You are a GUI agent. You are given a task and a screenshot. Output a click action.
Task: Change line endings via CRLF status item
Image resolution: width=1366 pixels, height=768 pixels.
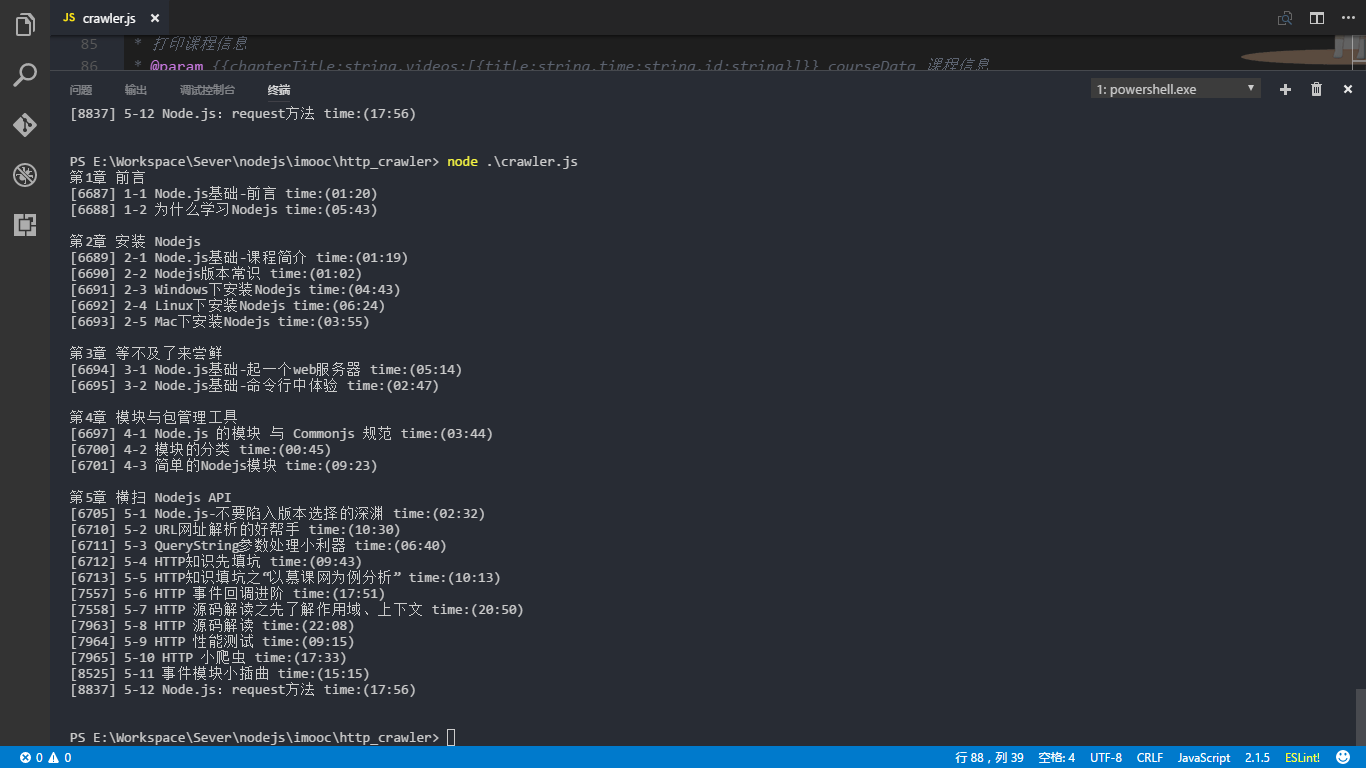[1150, 758]
